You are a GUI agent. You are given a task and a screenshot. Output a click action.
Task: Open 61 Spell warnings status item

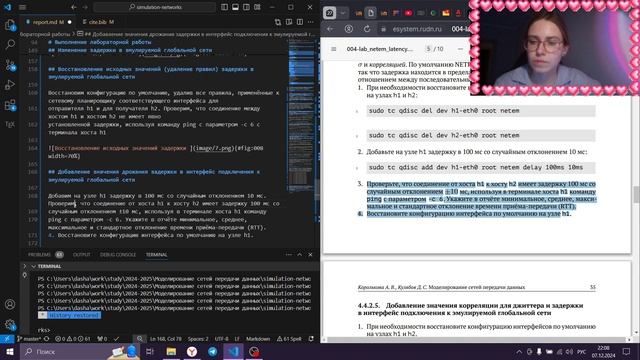pyautogui.click(x=289, y=339)
